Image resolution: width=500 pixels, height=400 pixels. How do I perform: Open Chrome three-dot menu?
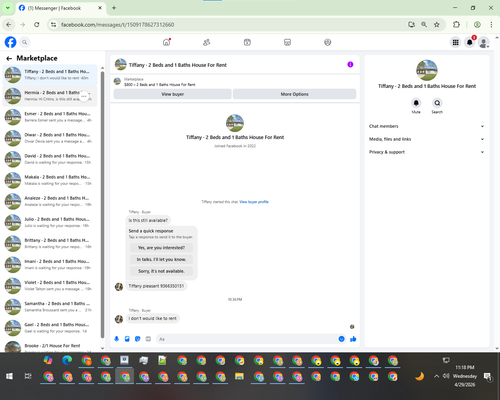click(x=491, y=25)
